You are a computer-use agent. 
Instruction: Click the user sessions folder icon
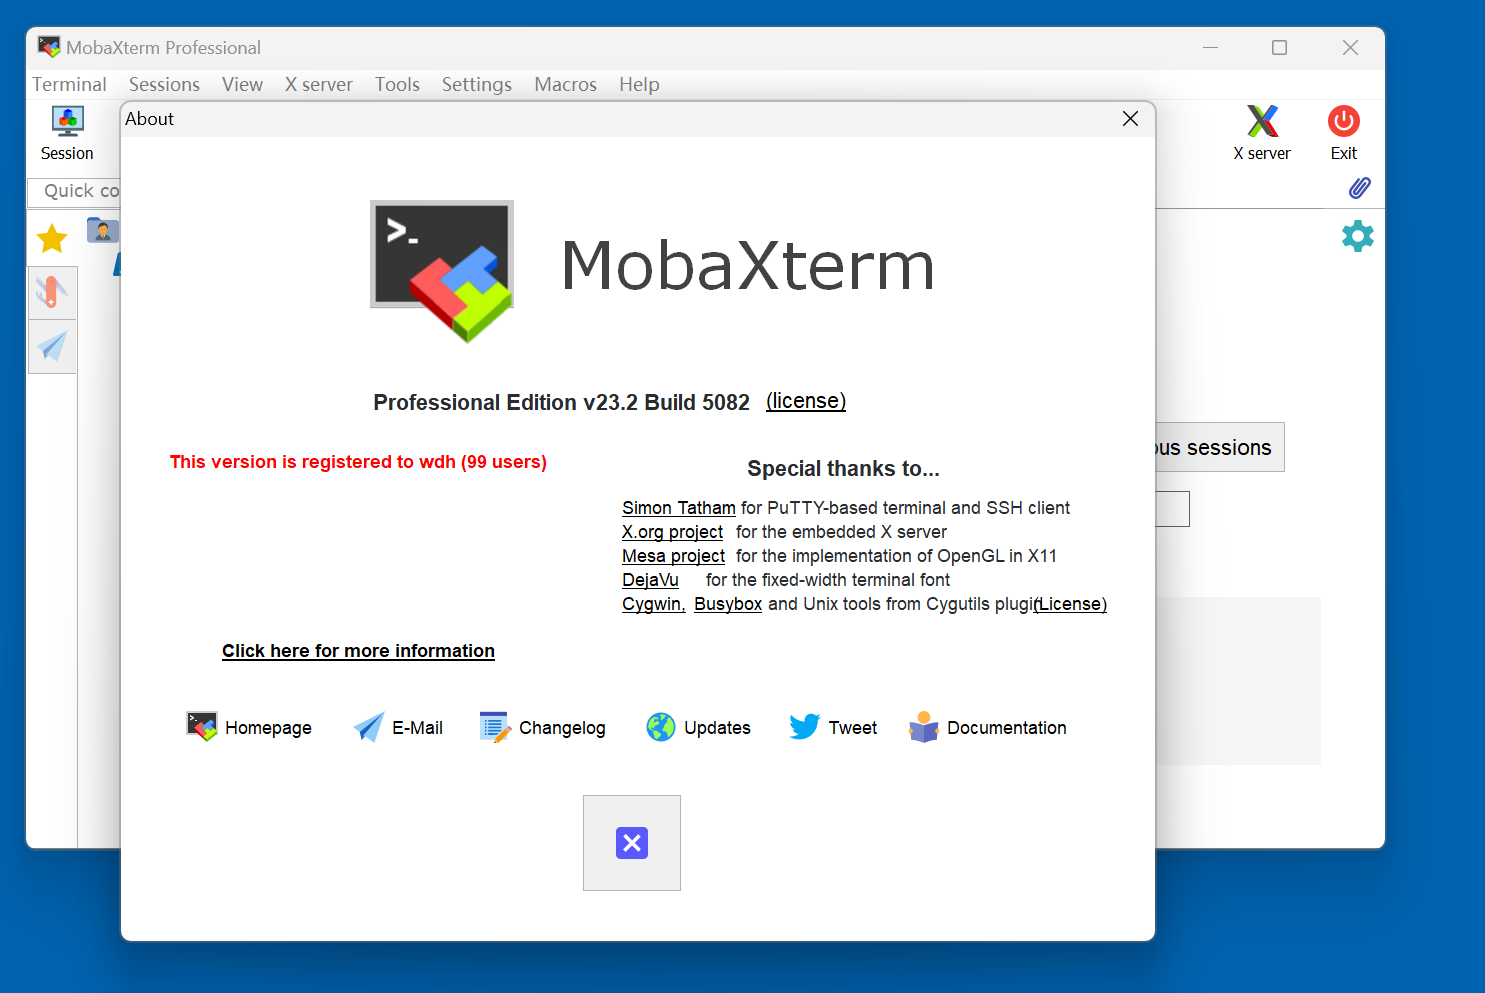tap(102, 231)
